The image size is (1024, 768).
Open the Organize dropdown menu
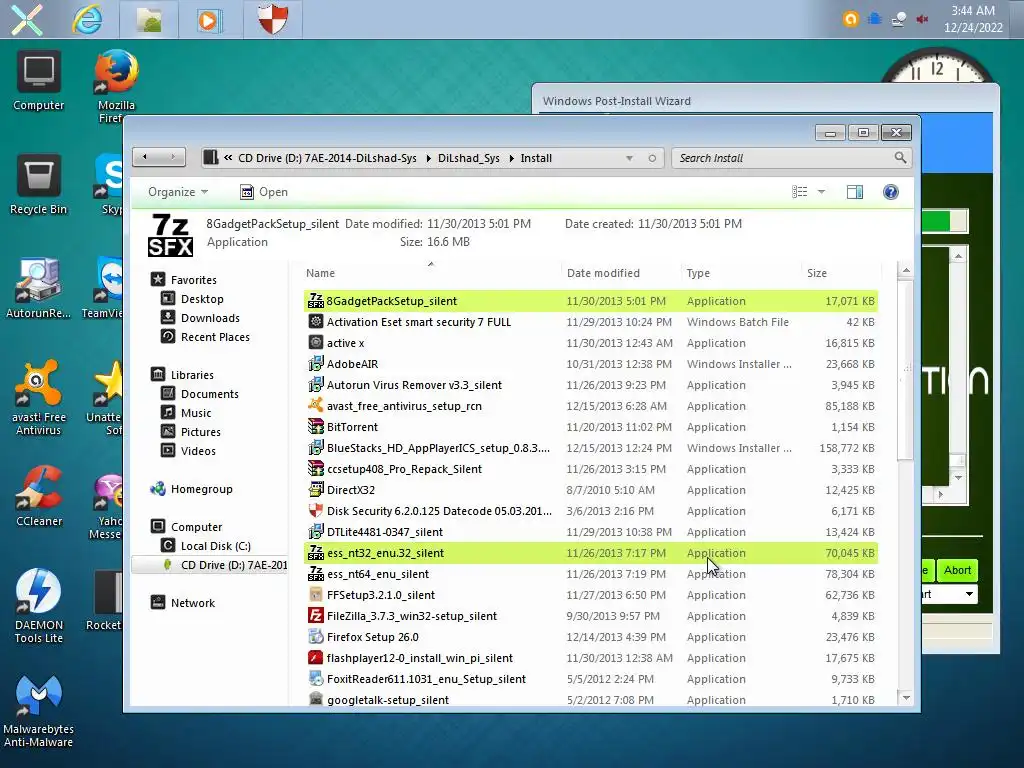click(178, 191)
